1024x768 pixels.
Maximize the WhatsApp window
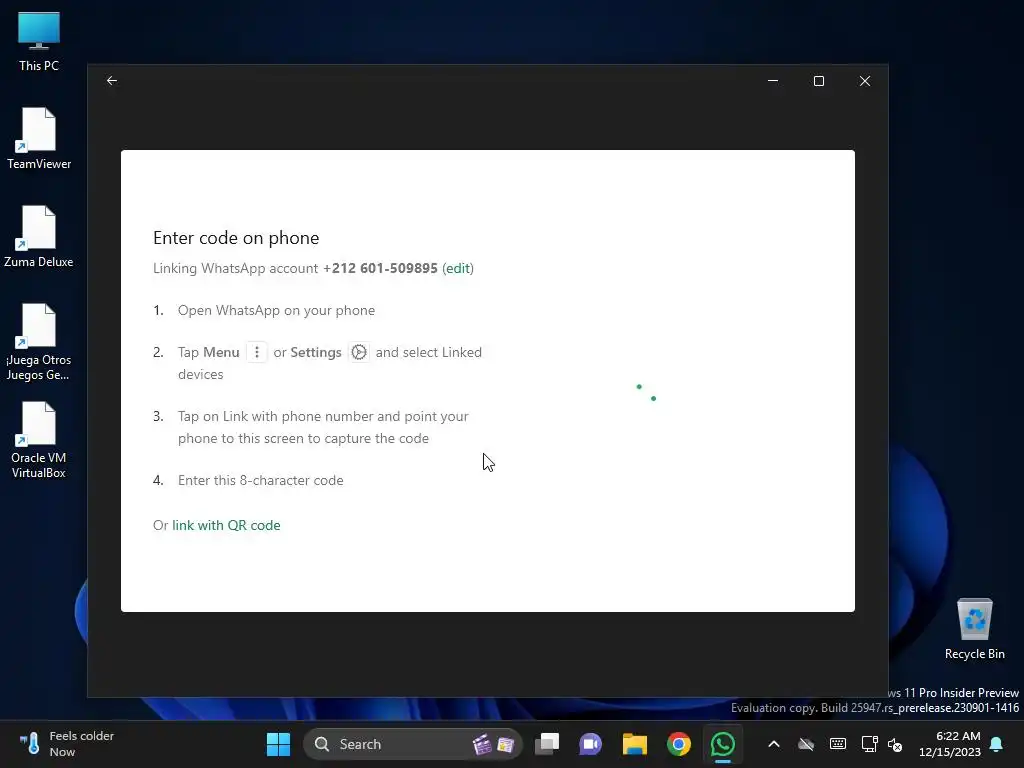(x=819, y=80)
